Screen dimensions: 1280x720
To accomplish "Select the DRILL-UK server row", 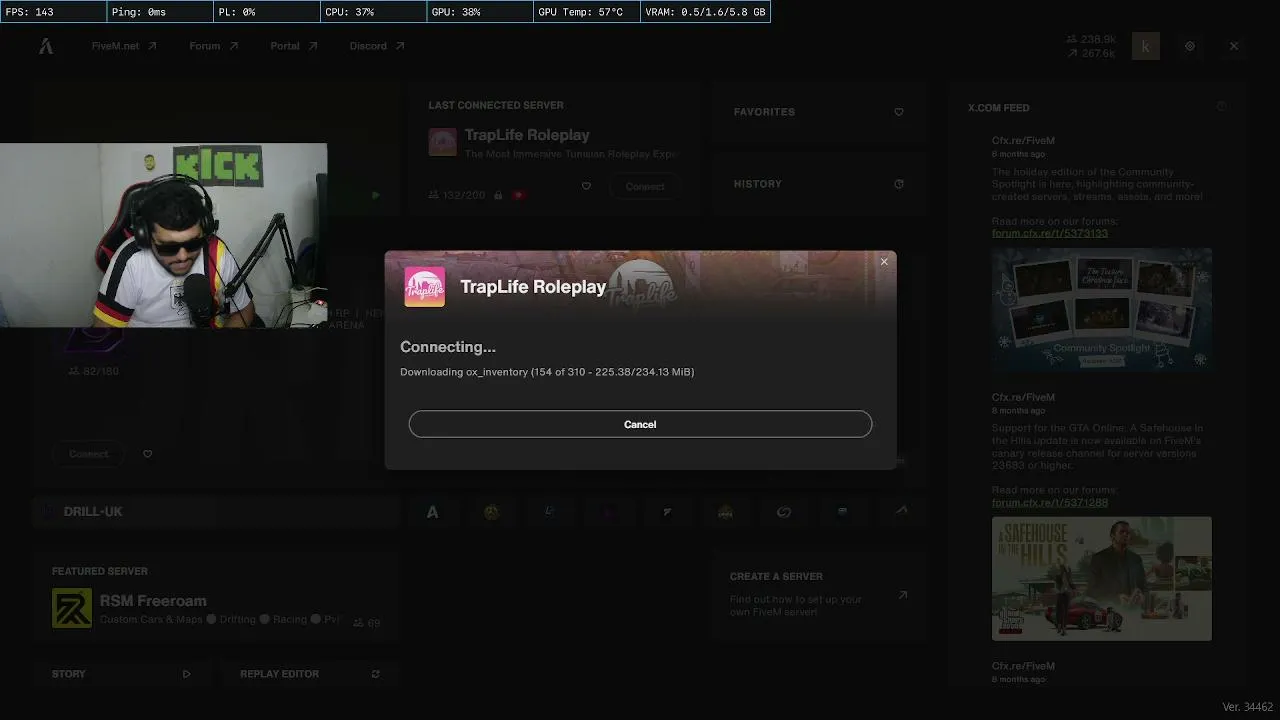I will coord(215,511).
